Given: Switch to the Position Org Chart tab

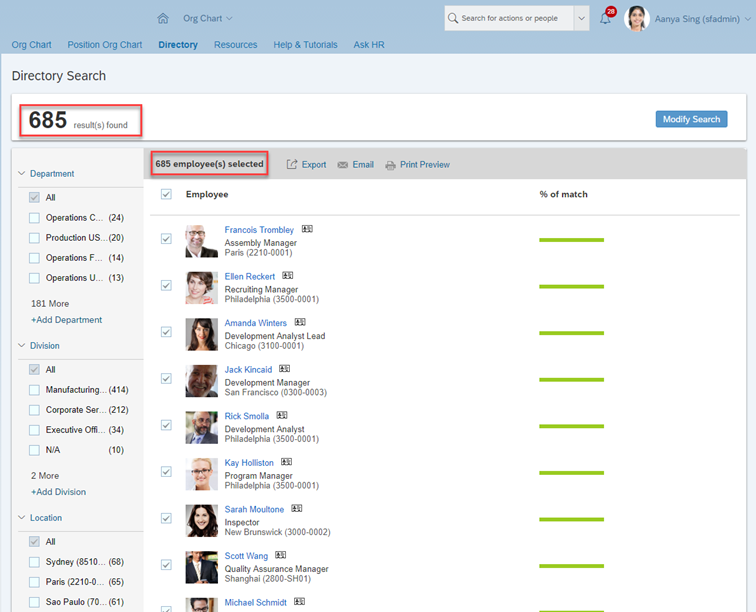Looking at the screenshot, I should 105,45.
